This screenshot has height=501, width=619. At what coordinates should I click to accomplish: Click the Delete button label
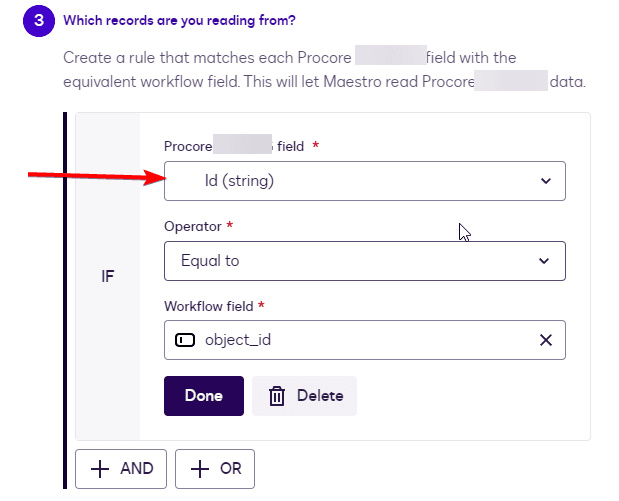click(320, 396)
